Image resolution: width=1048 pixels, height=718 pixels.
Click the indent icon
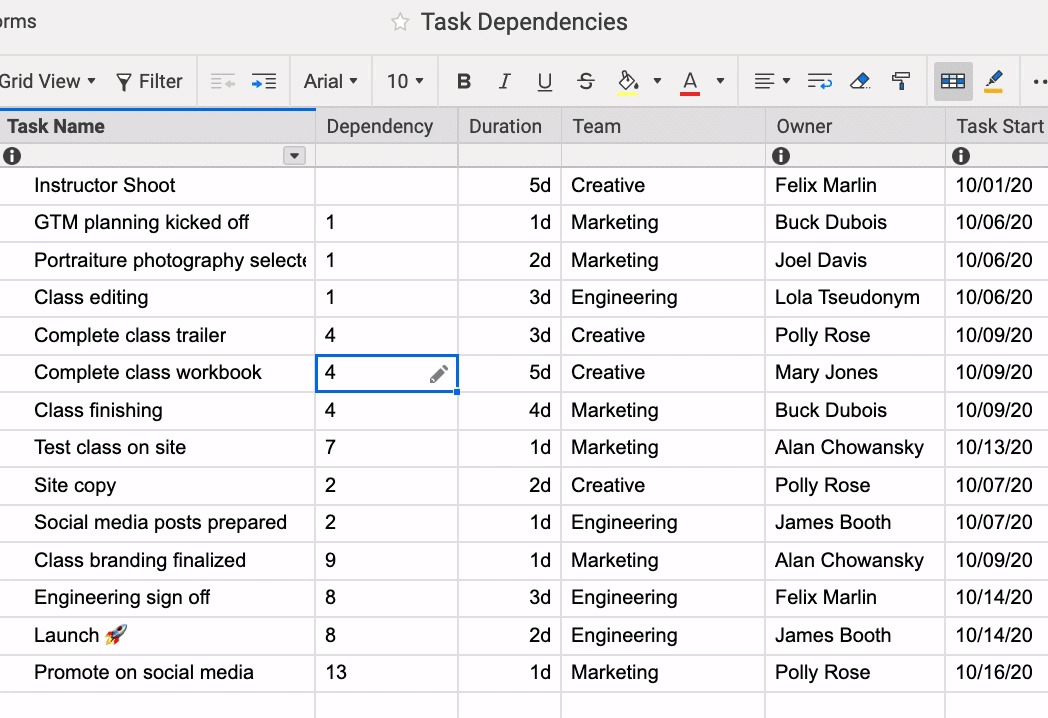(x=264, y=82)
